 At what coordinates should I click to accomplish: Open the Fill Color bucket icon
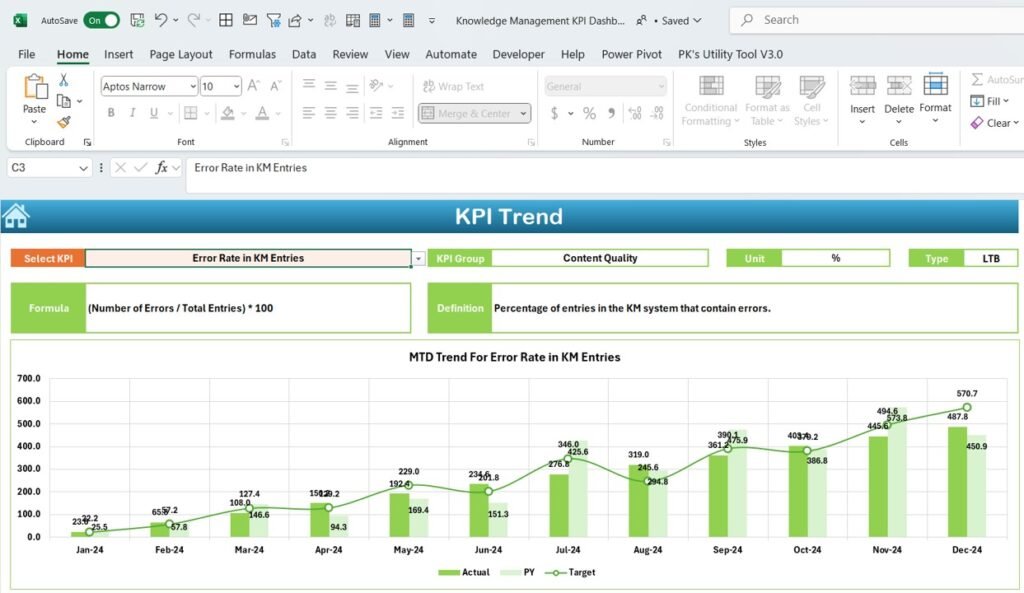point(226,112)
